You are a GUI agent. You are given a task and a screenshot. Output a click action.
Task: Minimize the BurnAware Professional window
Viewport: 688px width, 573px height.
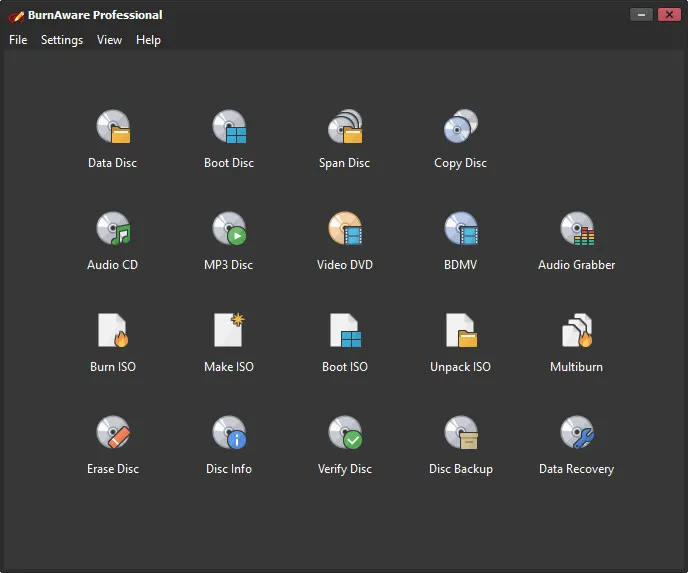(641, 14)
